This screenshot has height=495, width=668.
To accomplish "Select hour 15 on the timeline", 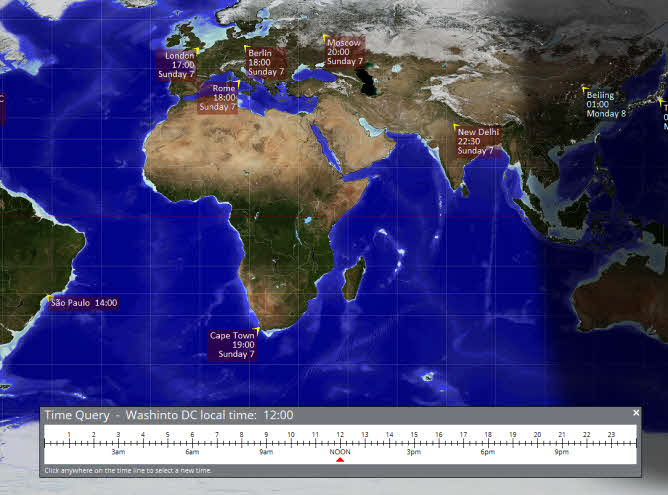I will [x=415, y=435].
